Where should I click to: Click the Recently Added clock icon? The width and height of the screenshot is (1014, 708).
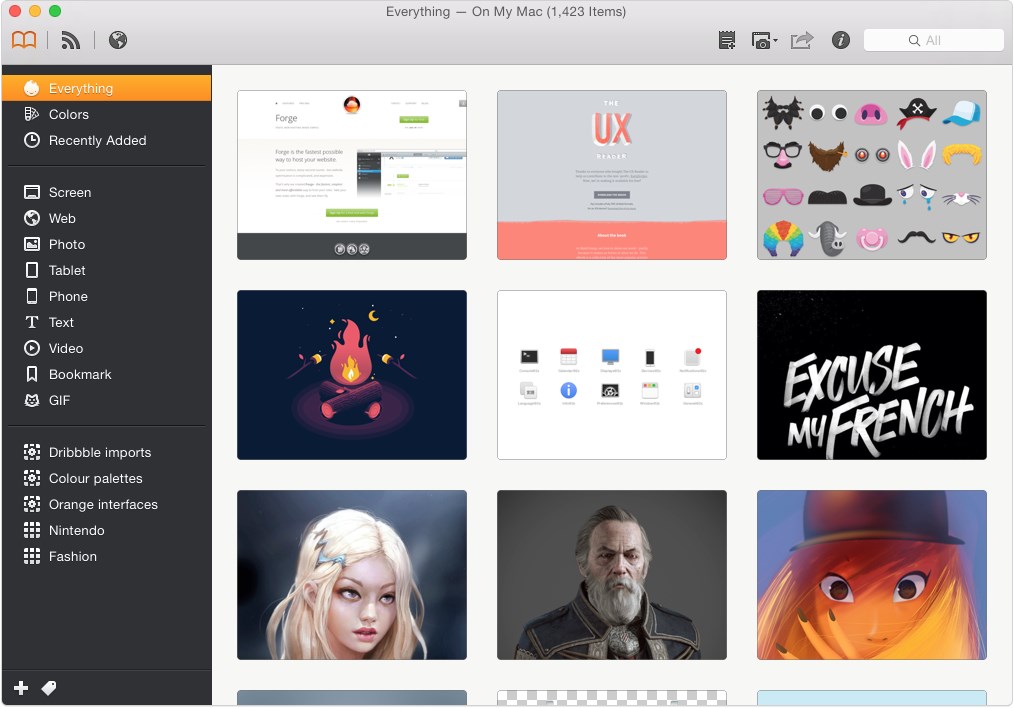pos(32,140)
